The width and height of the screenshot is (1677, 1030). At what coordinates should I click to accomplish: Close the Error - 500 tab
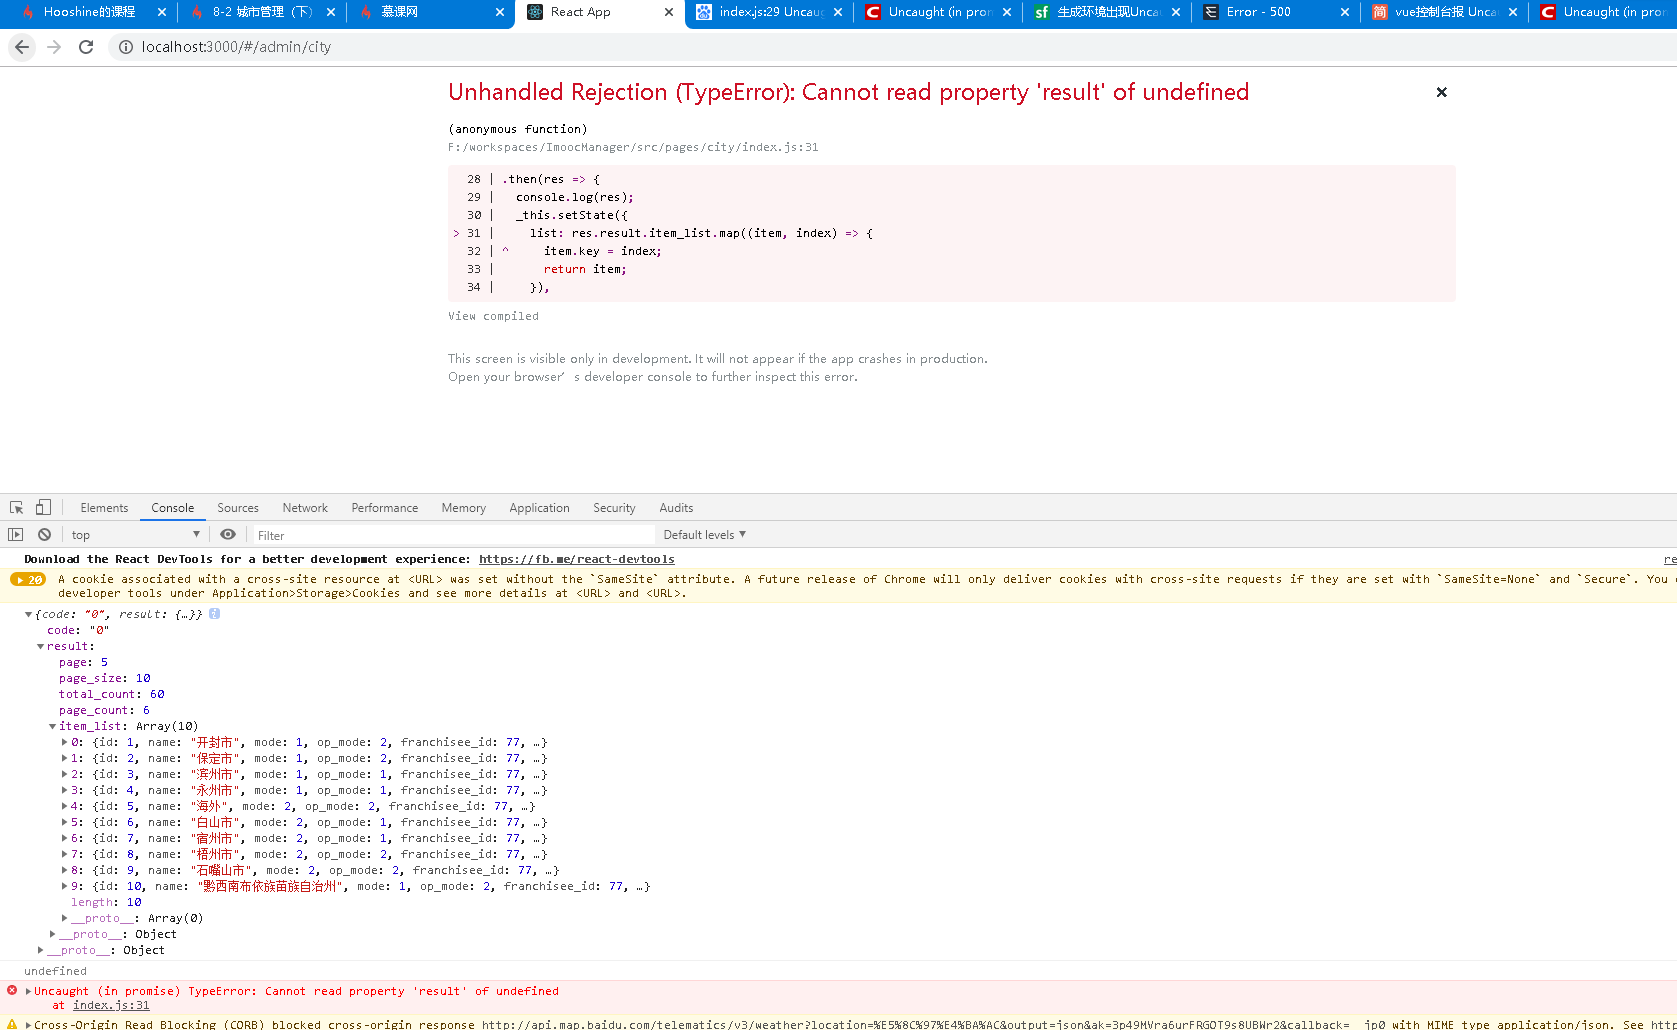click(1345, 12)
